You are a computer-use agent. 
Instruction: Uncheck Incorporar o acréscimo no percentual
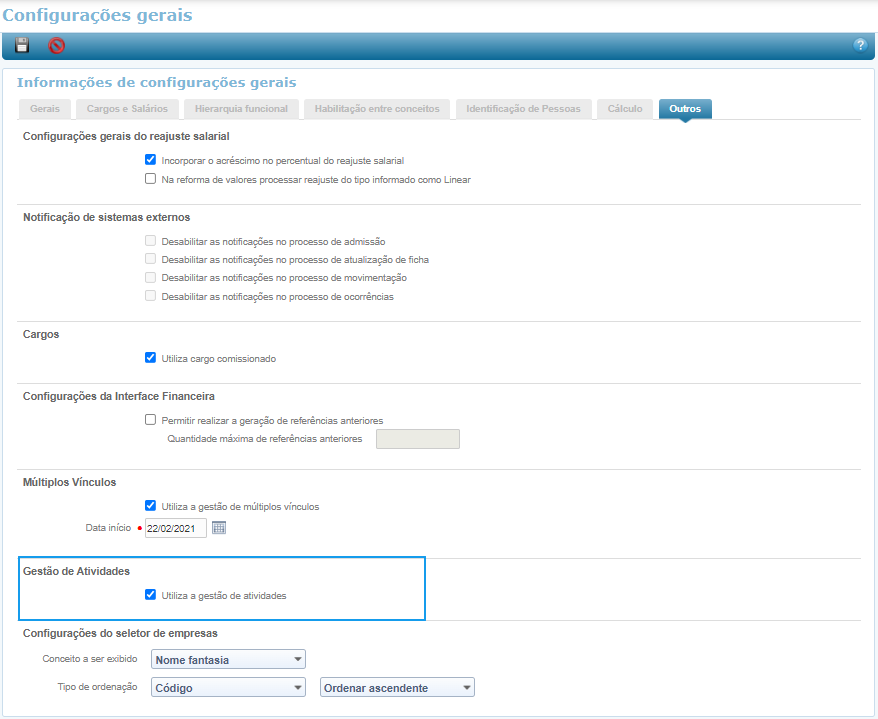point(150,160)
